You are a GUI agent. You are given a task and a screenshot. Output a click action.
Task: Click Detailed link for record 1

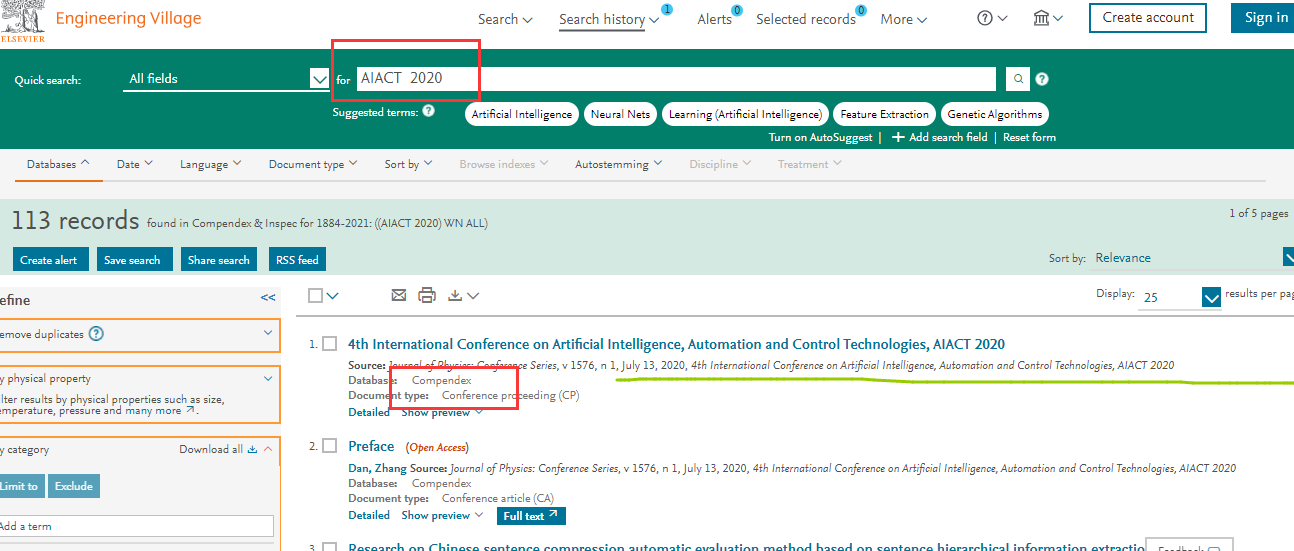369,412
